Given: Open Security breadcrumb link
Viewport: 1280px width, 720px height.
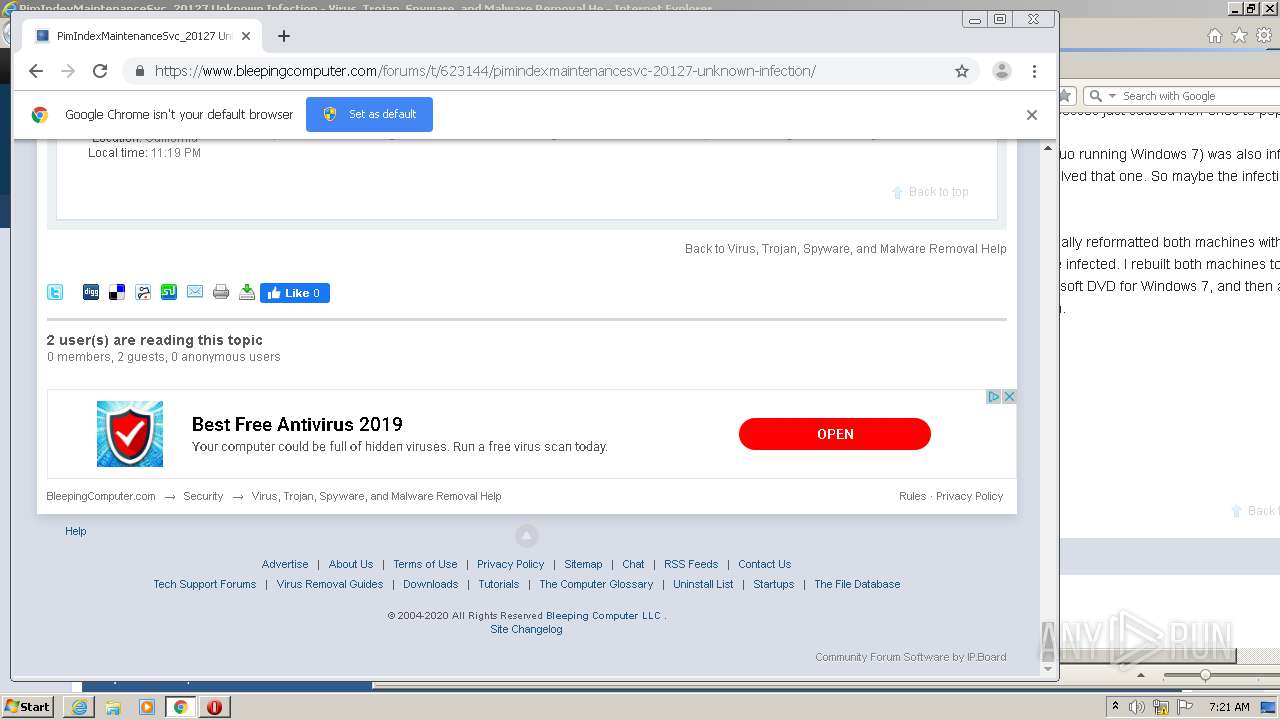Looking at the screenshot, I should coord(203,496).
